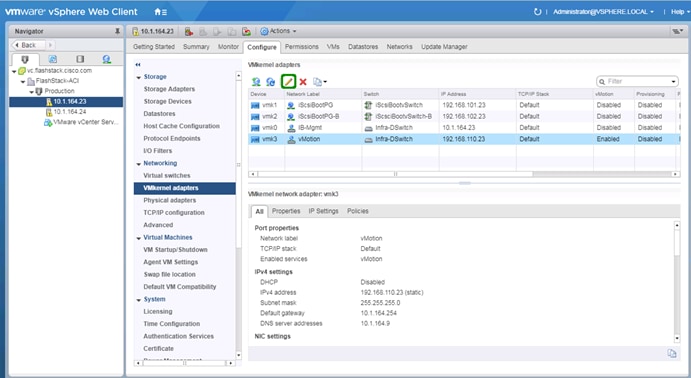Collapse the Storage section
The image size is (691, 378).
coord(139,77)
